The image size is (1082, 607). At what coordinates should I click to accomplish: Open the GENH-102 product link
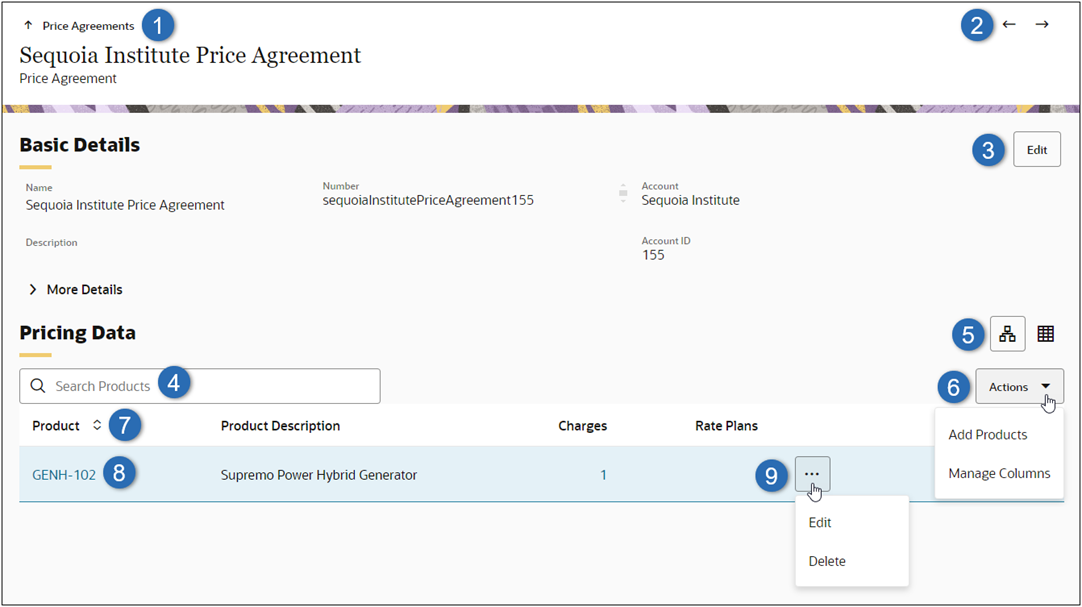(62, 474)
